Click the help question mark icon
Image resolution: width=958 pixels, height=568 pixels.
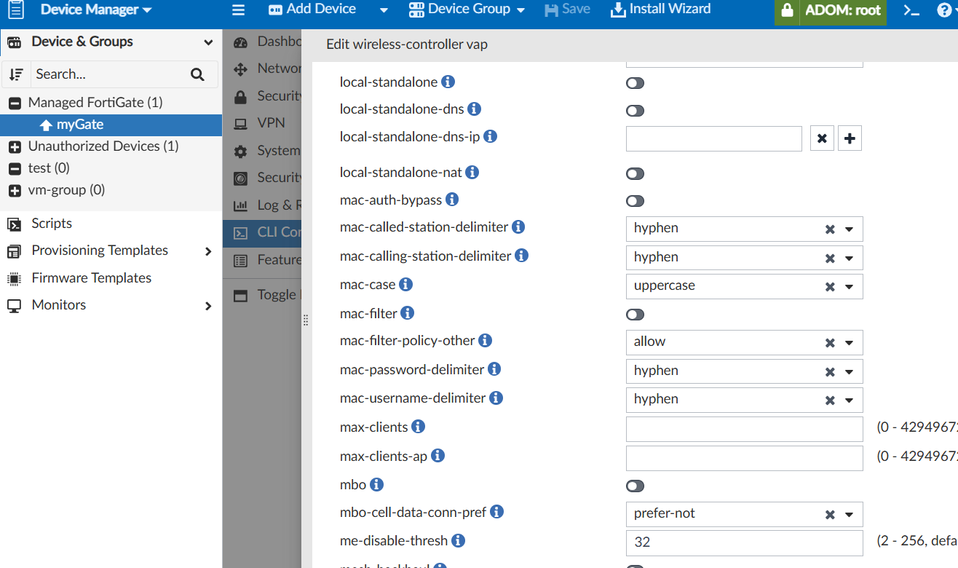[x=944, y=10]
